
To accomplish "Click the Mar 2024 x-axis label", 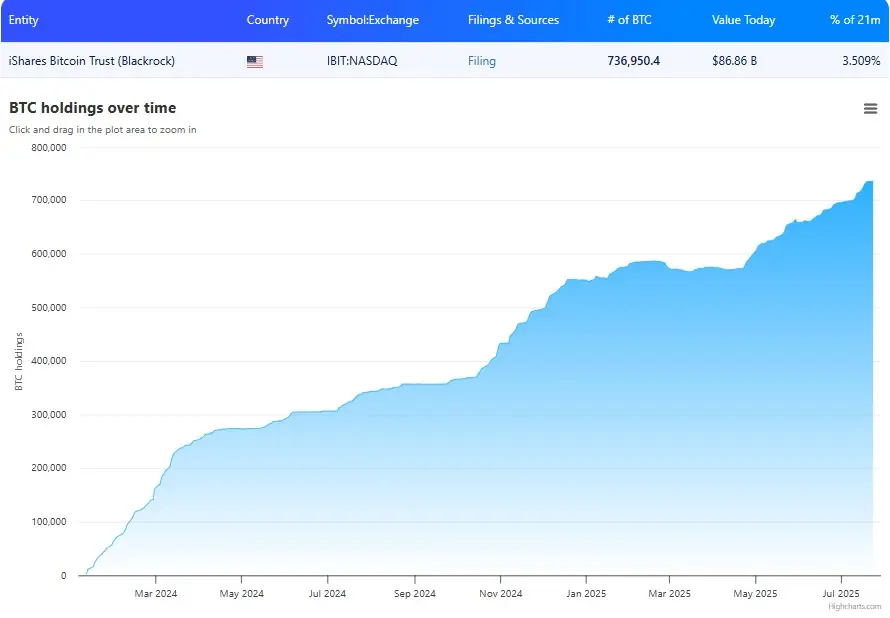I will [x=156, y=594].
